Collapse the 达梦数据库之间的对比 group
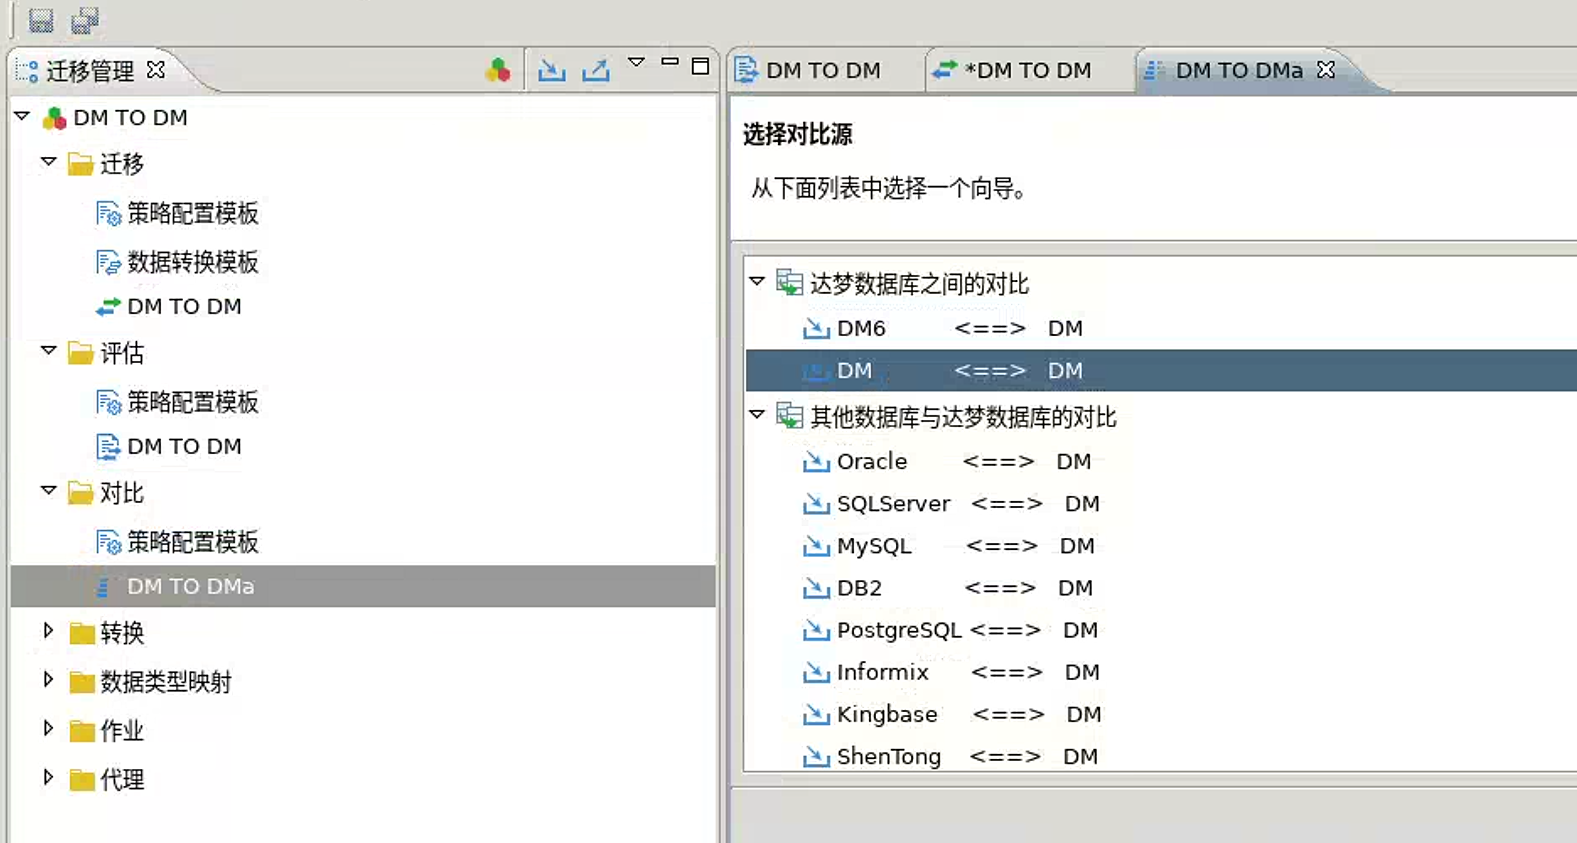 point(757,282)
